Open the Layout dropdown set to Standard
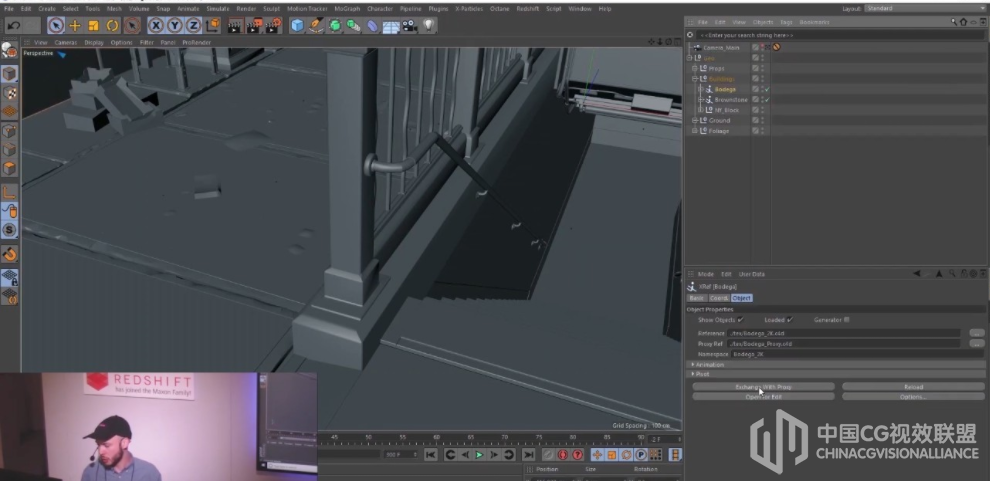Screen dimensions: 990x481 [924, 9]
